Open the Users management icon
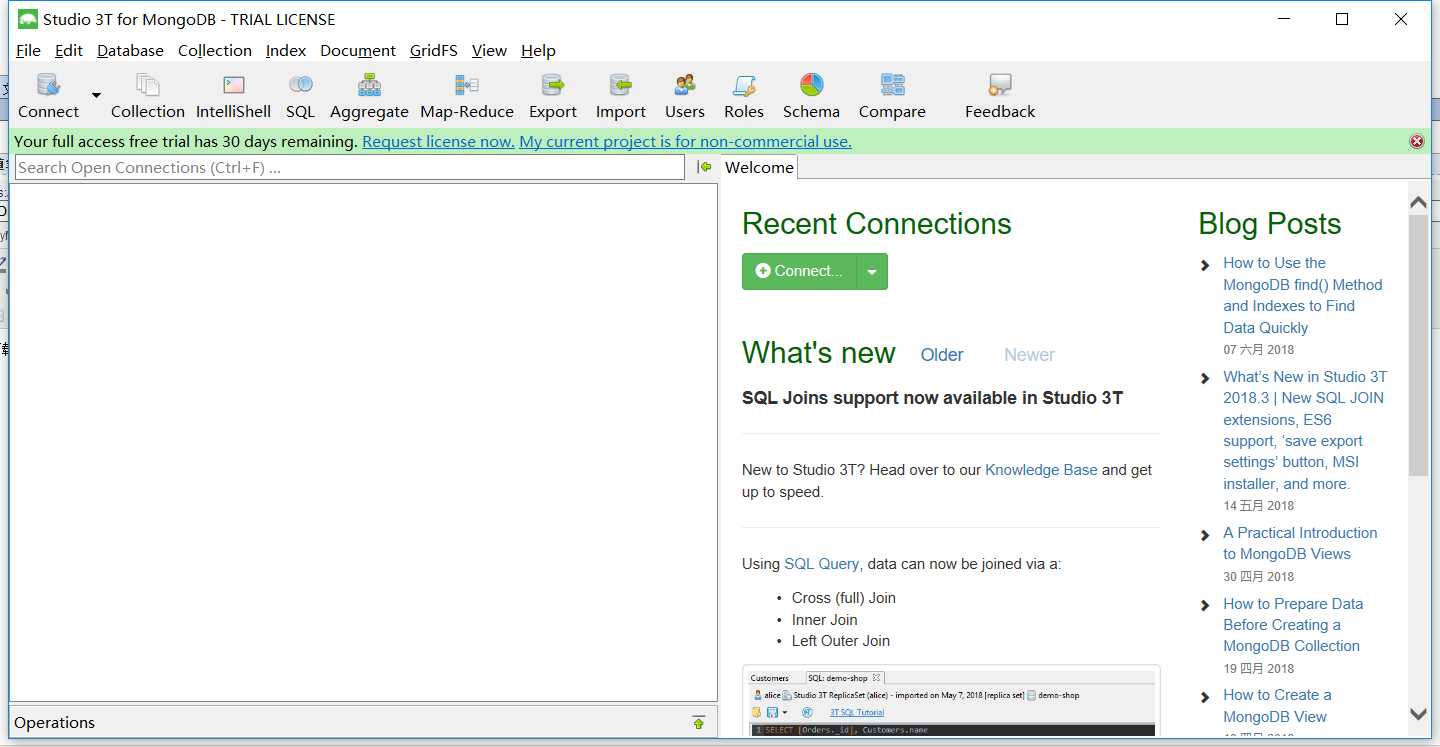Viewport: 1440px width, 747px height. click(x=685, y=85)
